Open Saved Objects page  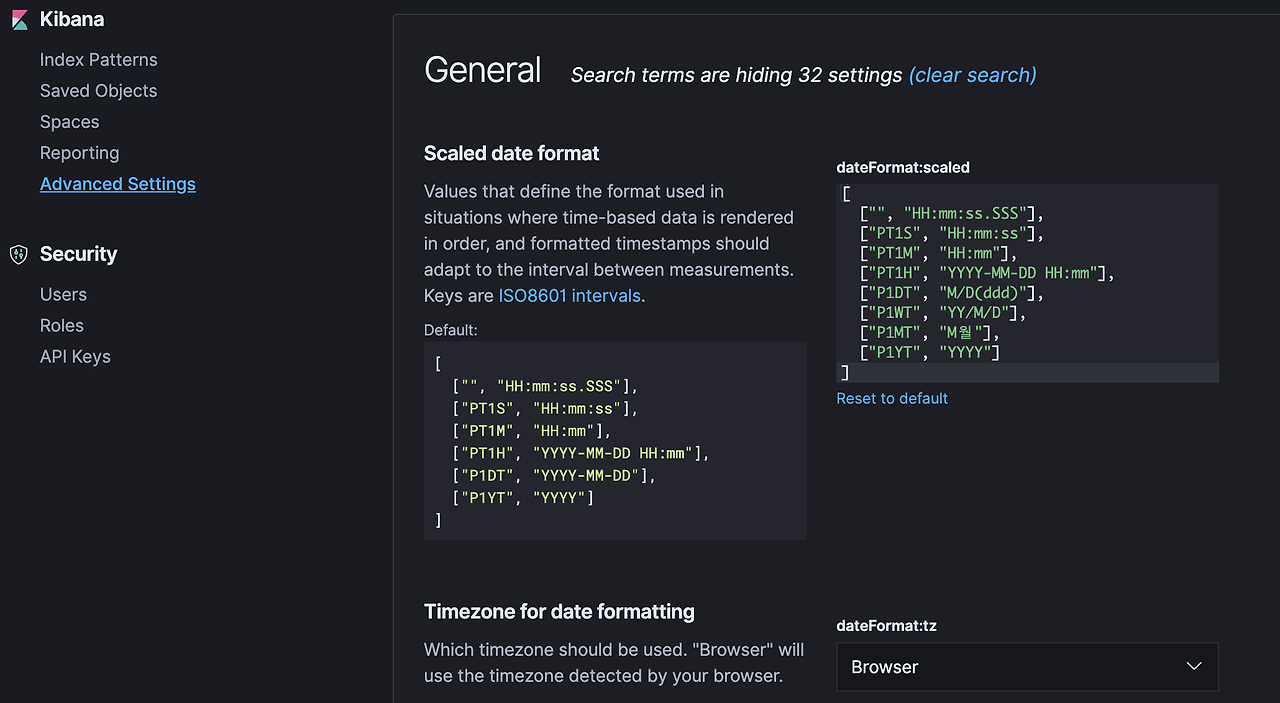click(99, 91)
